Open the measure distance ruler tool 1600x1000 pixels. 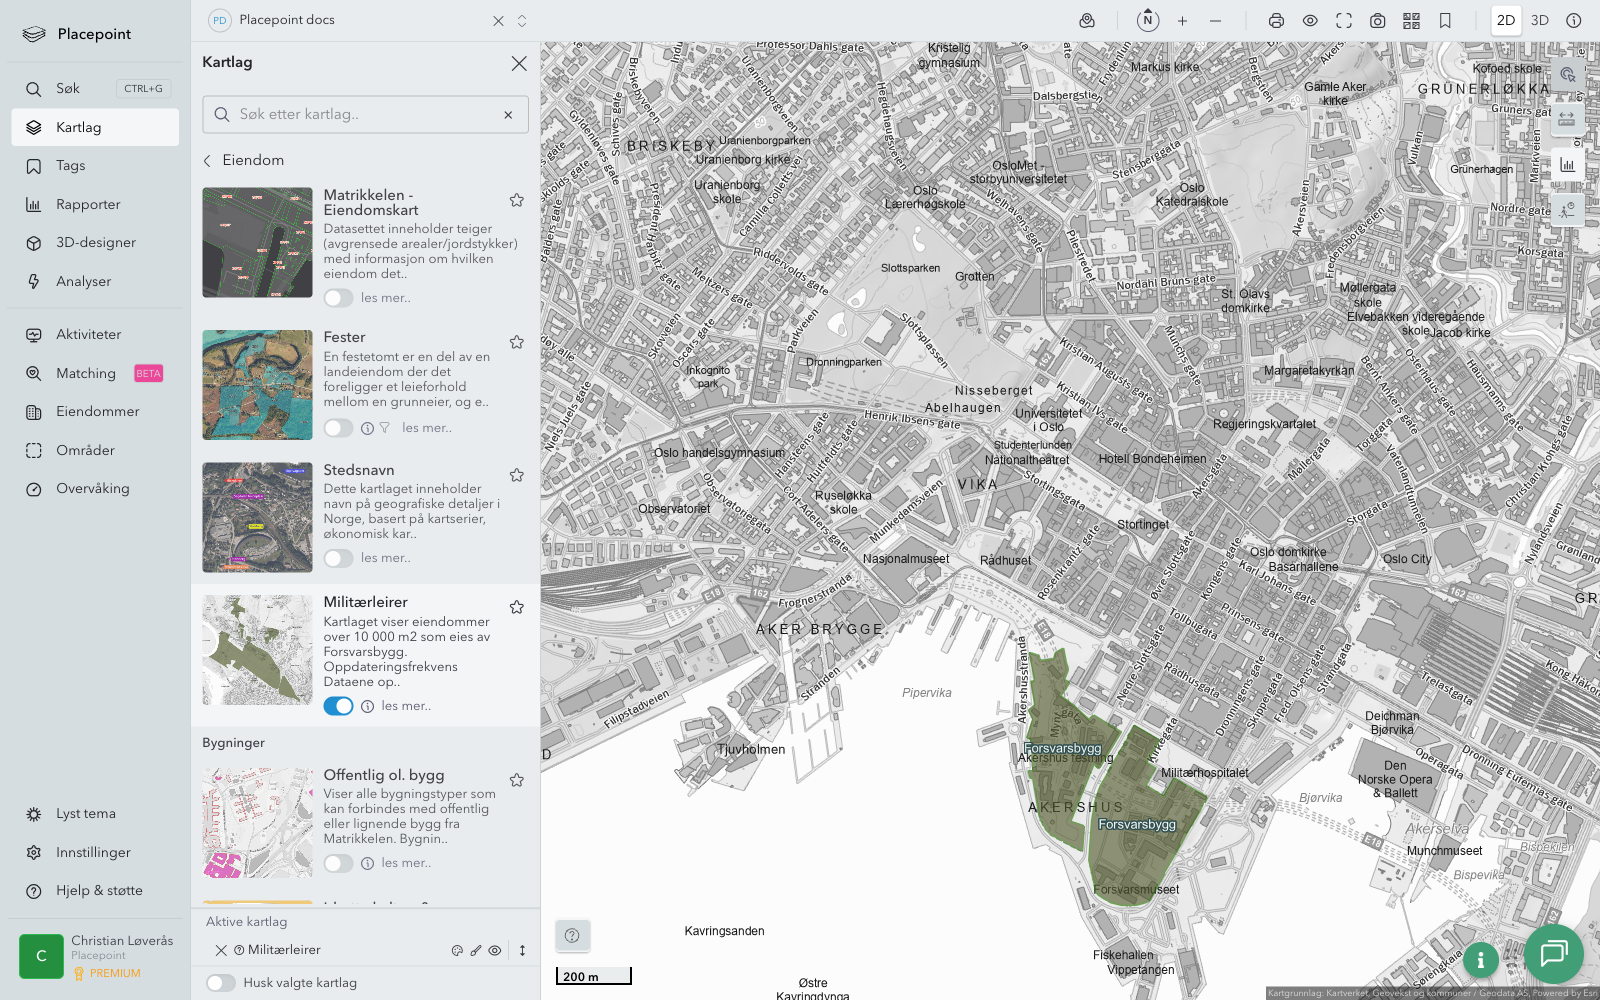coord(1566,119)
